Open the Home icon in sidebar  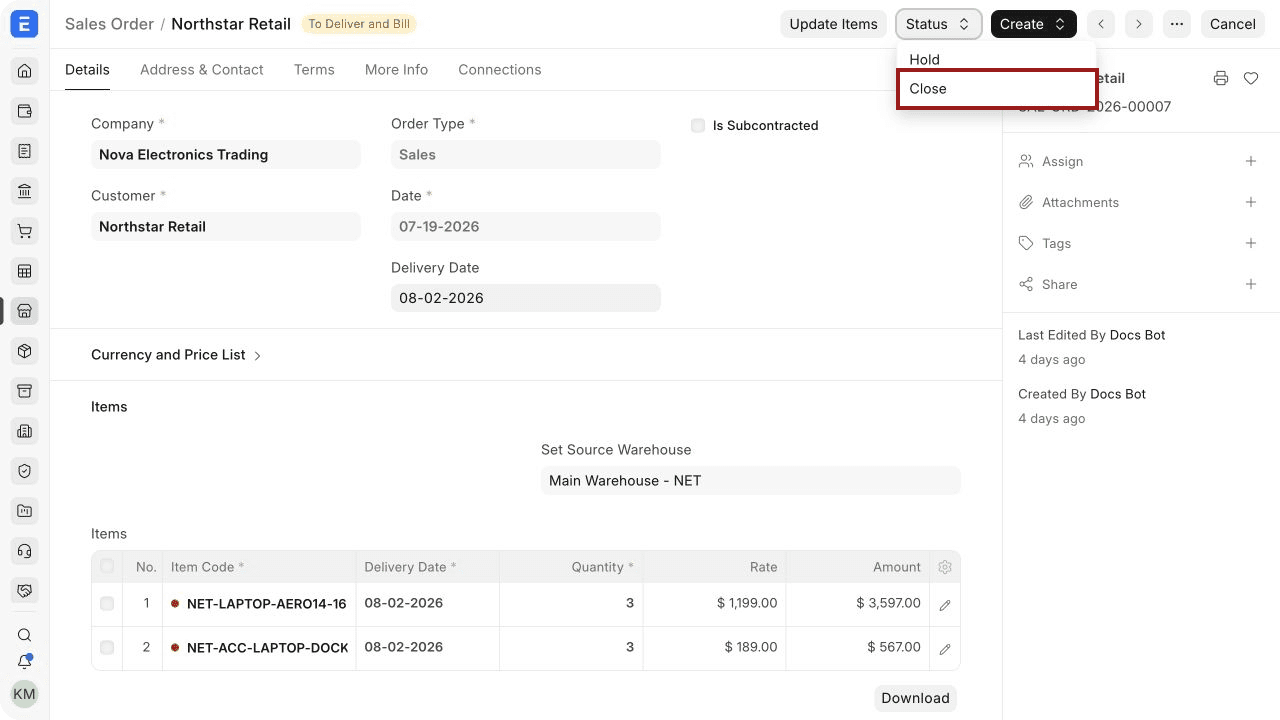(x=25, y=71)
